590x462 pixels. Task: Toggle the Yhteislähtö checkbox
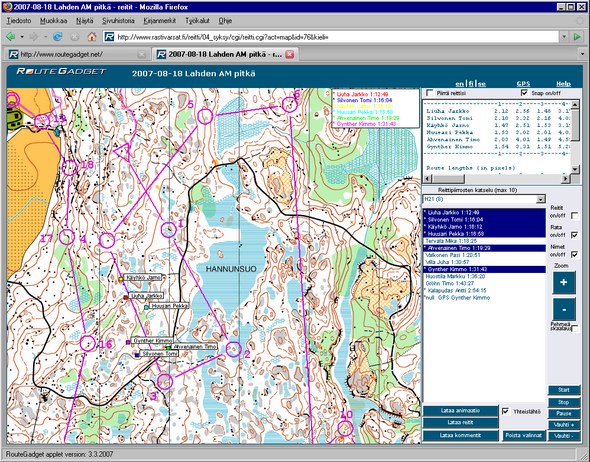point(506,411)
